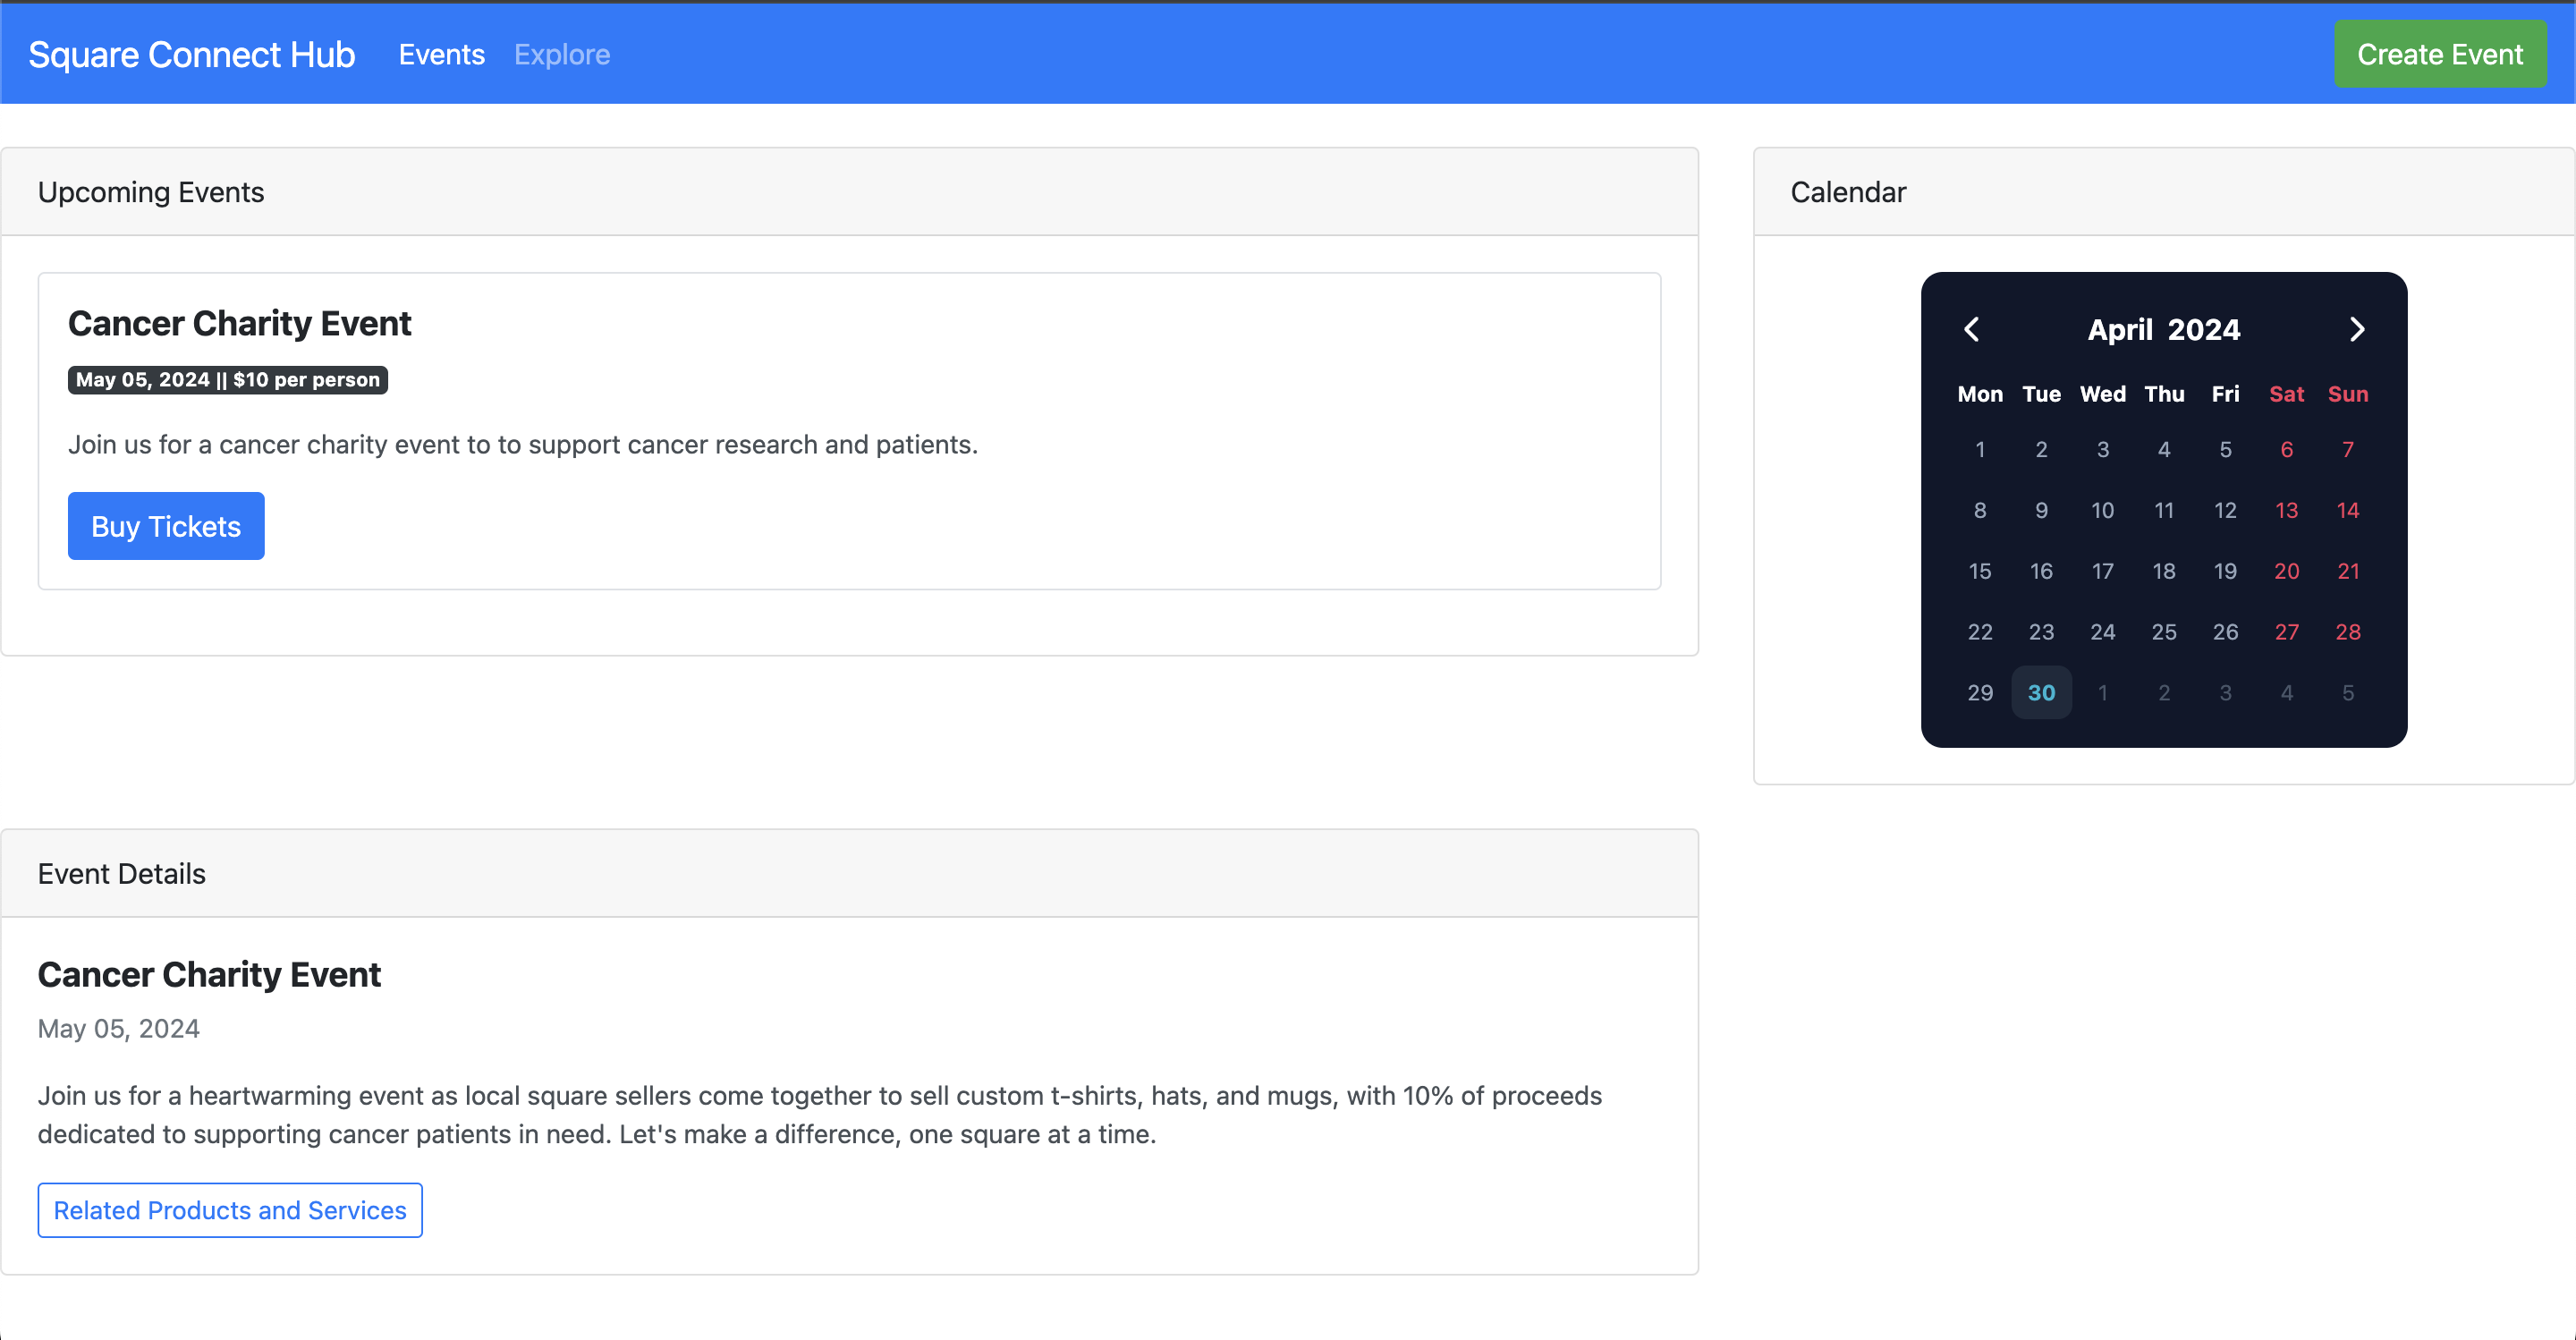Go to previous month in calendar
Screen dimensions: 2576x1340
(x=1971, y=329)
